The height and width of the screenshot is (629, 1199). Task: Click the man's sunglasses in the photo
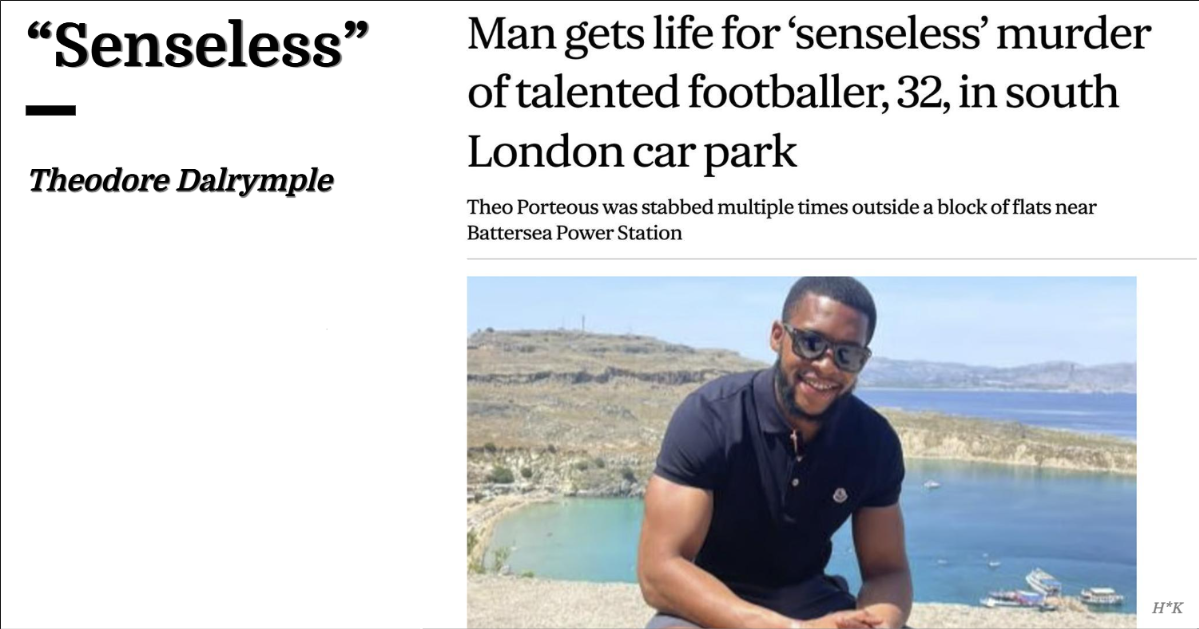827,348
